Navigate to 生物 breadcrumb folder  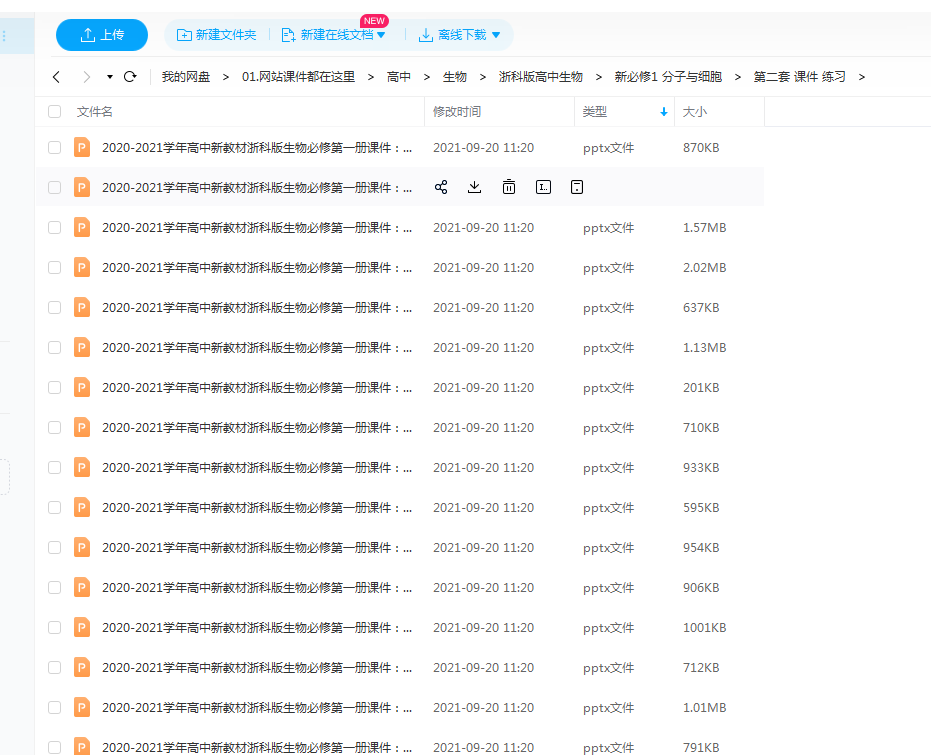[x=455, y=77]
